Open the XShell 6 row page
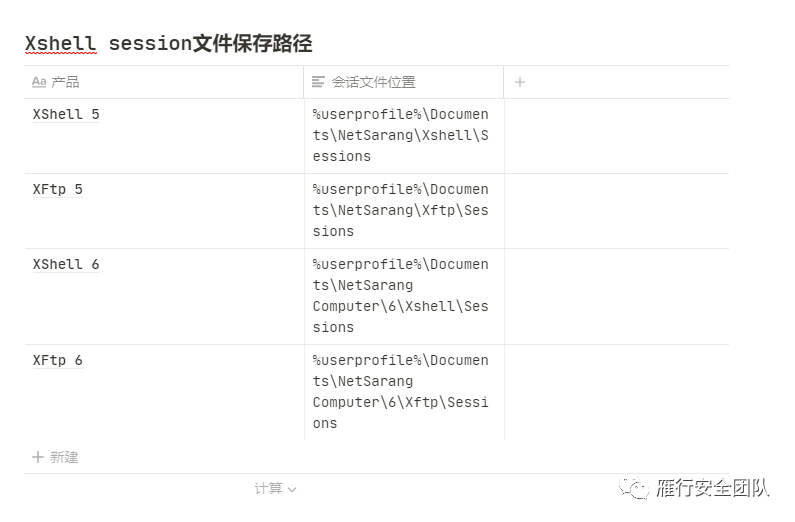Screen dimensions: 795x522 click(x=66, y=265)
